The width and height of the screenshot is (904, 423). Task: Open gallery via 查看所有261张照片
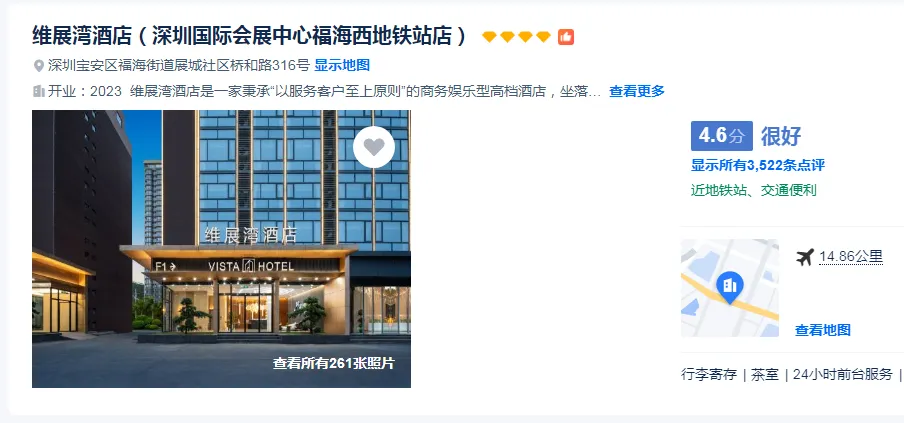point(334,363)
